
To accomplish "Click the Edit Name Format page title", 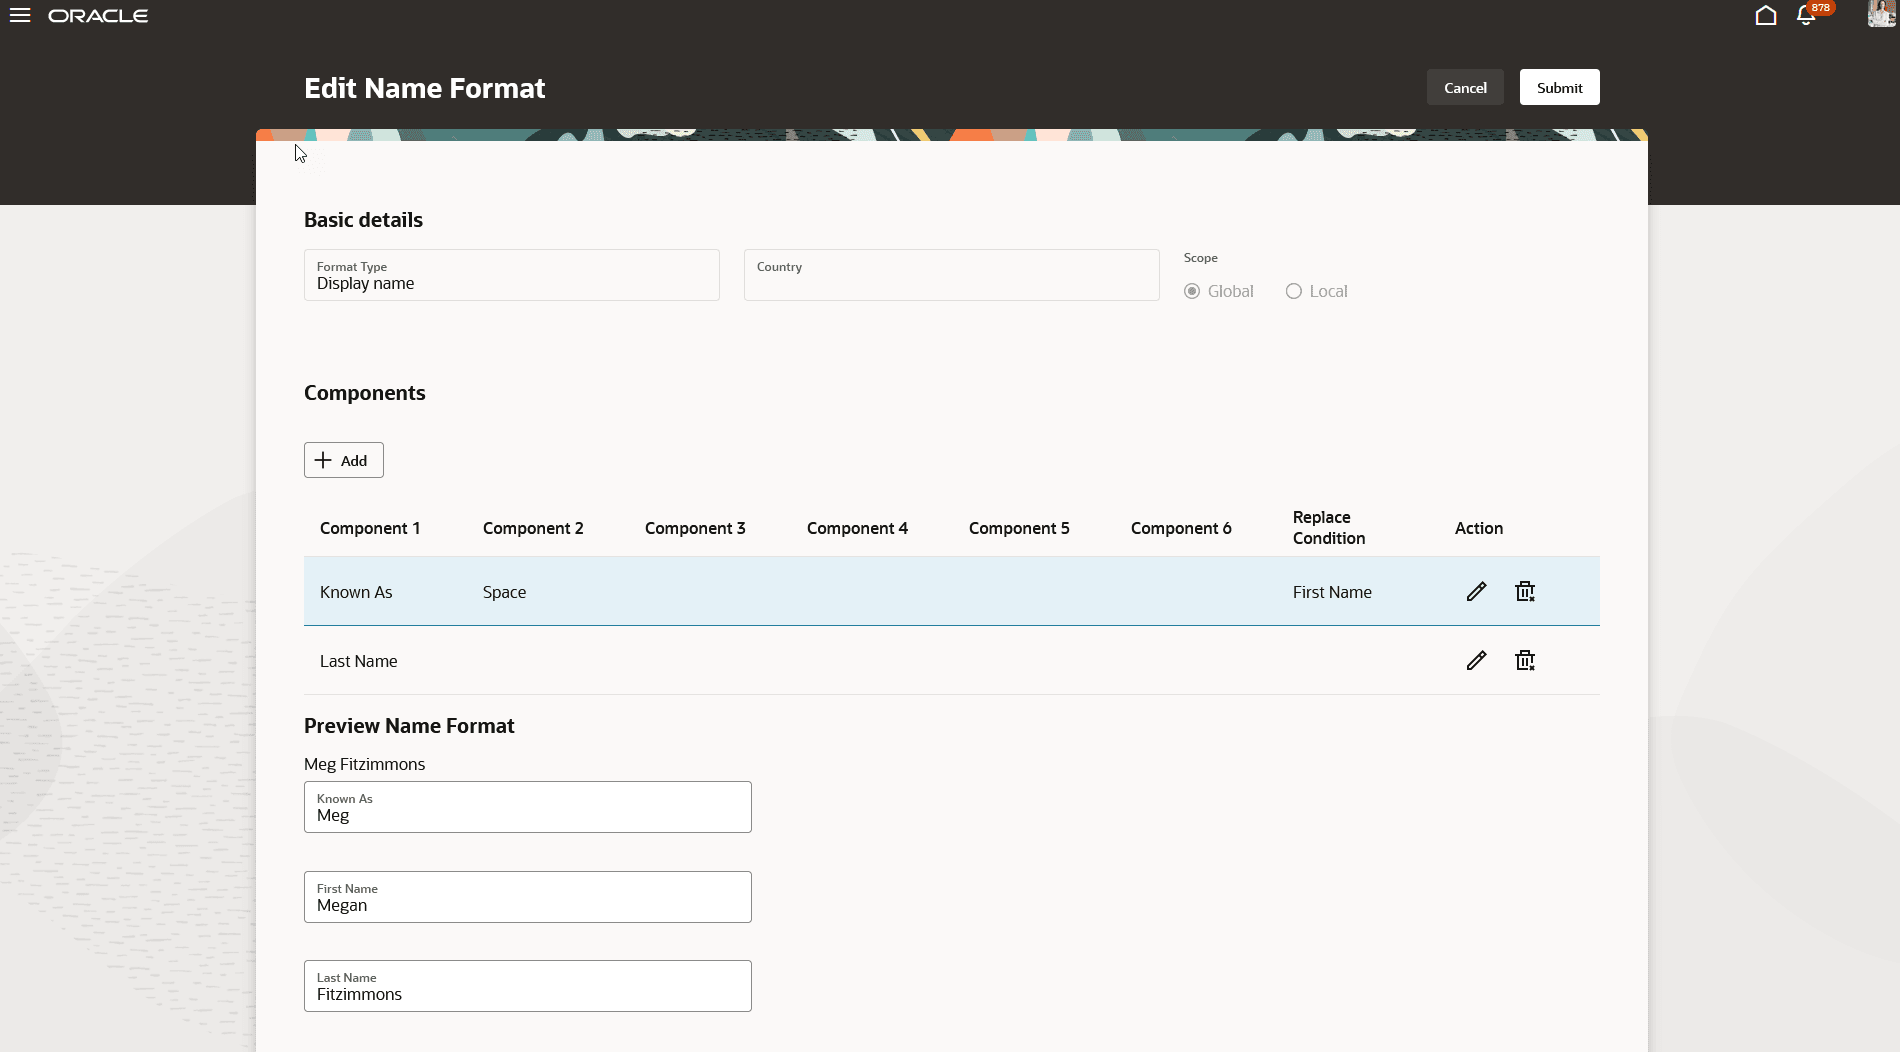I will click(425, 88).
